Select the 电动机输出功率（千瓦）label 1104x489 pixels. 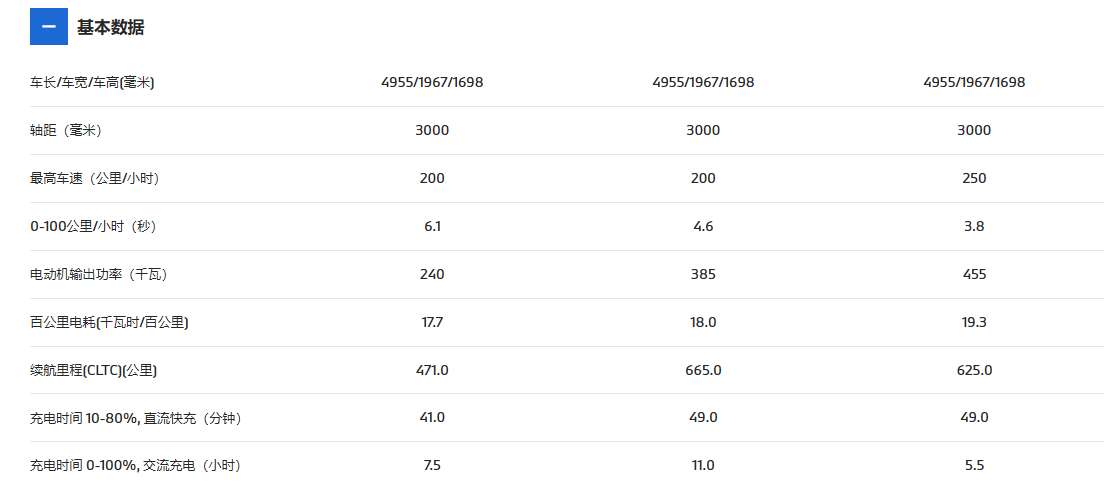[x=99, y=274]
